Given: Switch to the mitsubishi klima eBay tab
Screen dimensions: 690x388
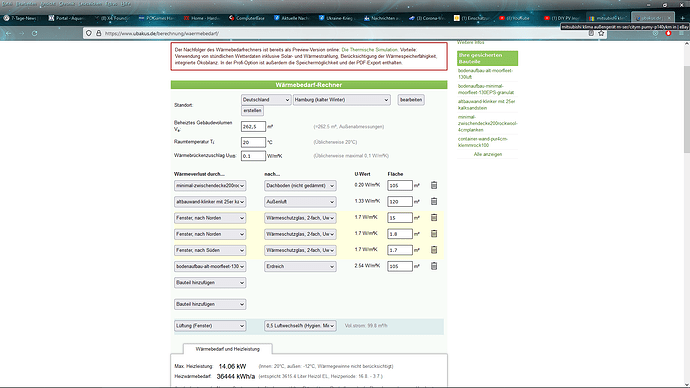Looking at the screenshot, I should point(607,18).
